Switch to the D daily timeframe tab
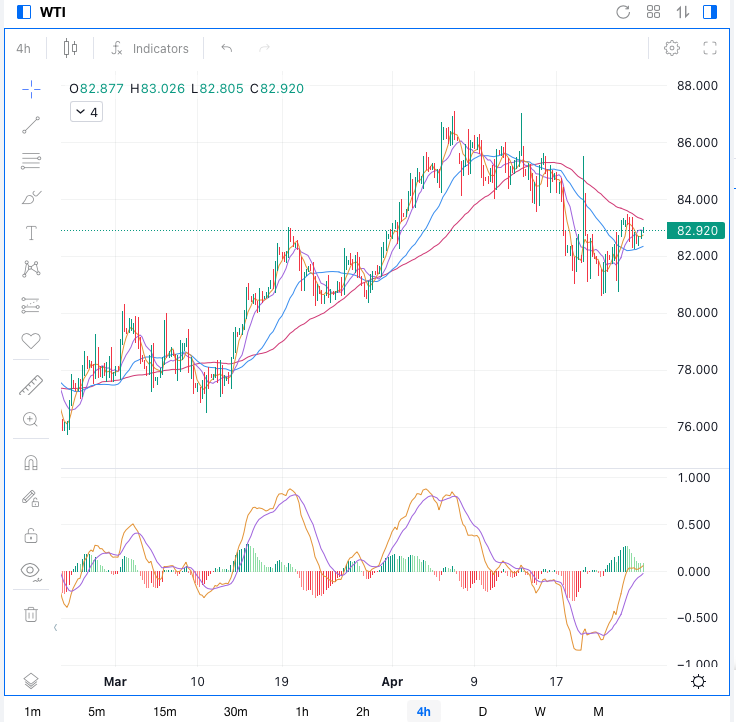 click(x=482, y=711)
